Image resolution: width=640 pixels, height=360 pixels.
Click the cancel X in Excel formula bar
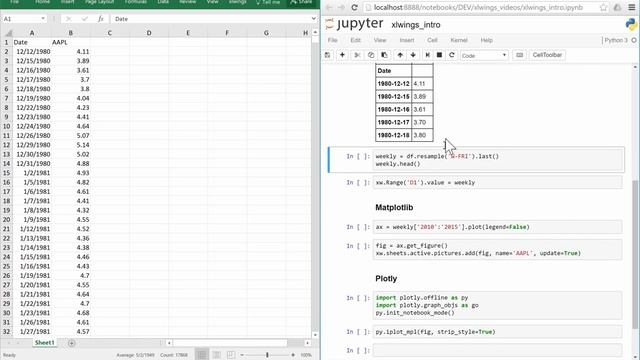[68, 19]
